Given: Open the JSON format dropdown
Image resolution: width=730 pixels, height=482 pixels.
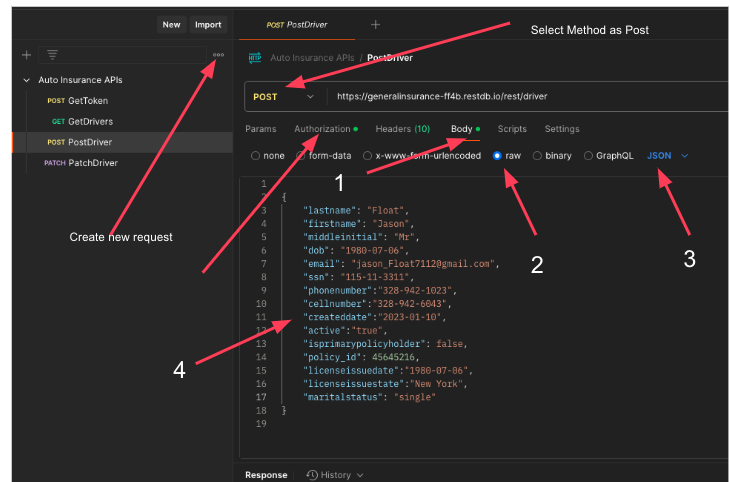Looking at the screenshot, I should [x=667, y=156].
